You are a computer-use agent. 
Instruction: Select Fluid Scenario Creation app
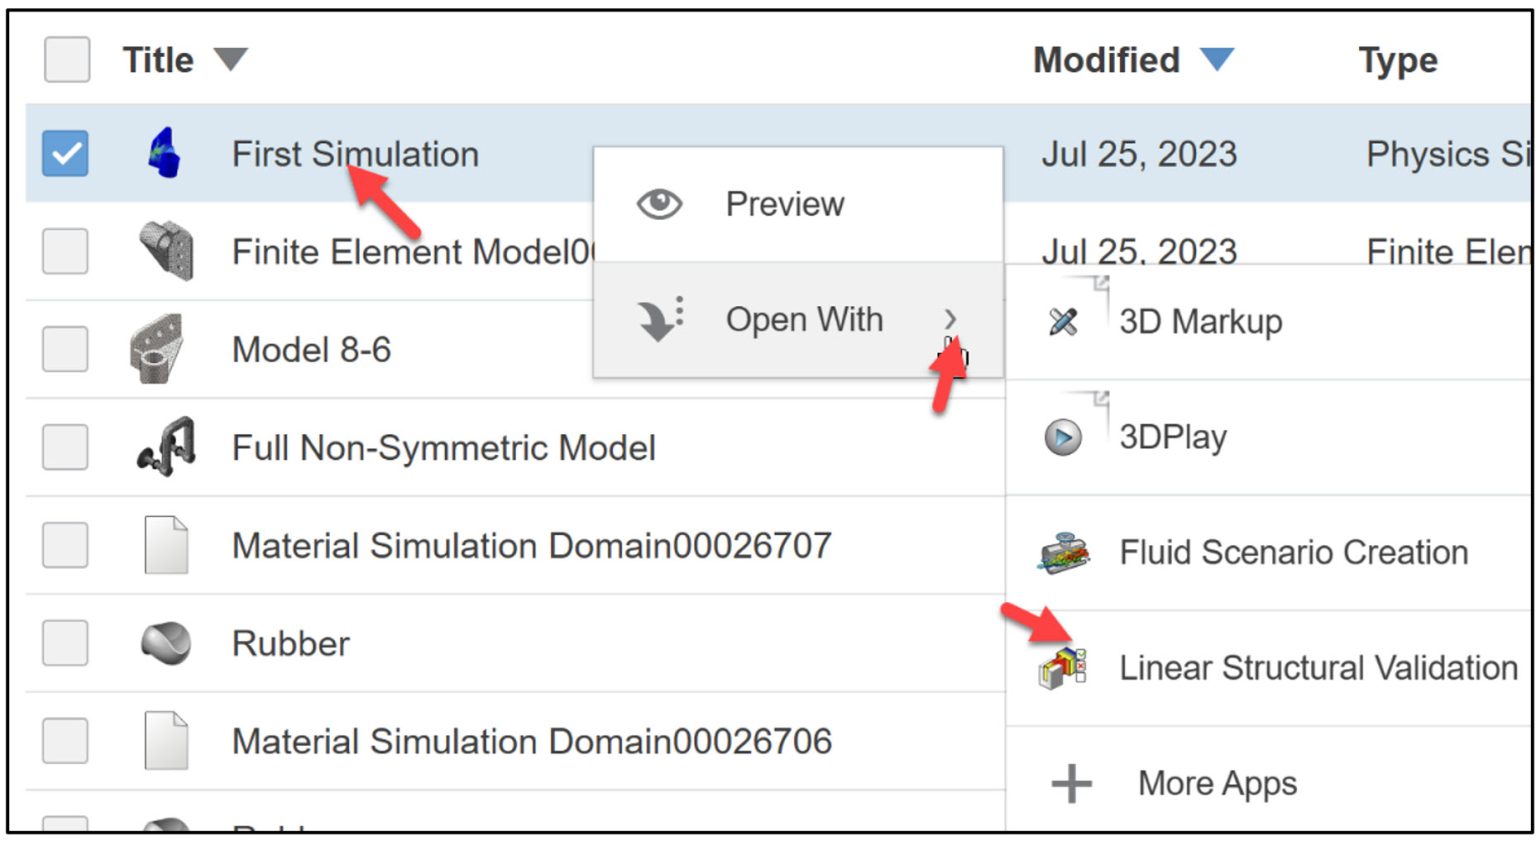[1293, 551]
